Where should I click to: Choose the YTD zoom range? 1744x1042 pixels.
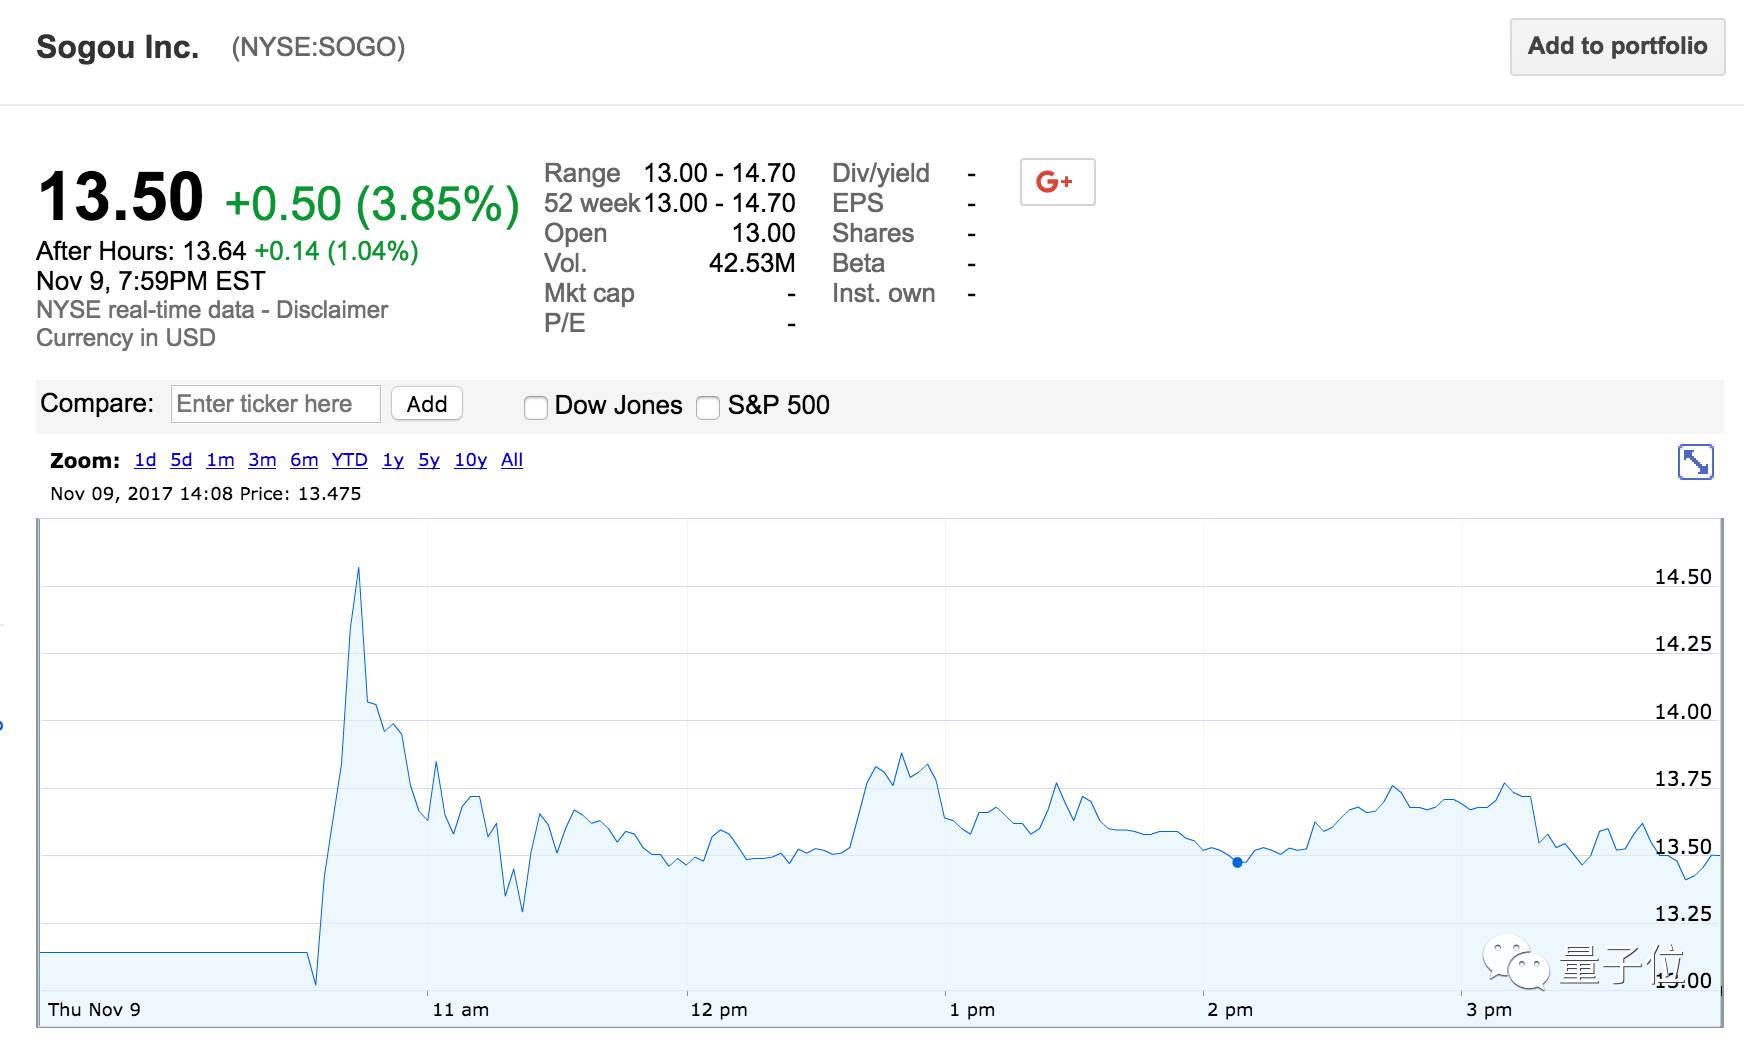pos(350,460)
